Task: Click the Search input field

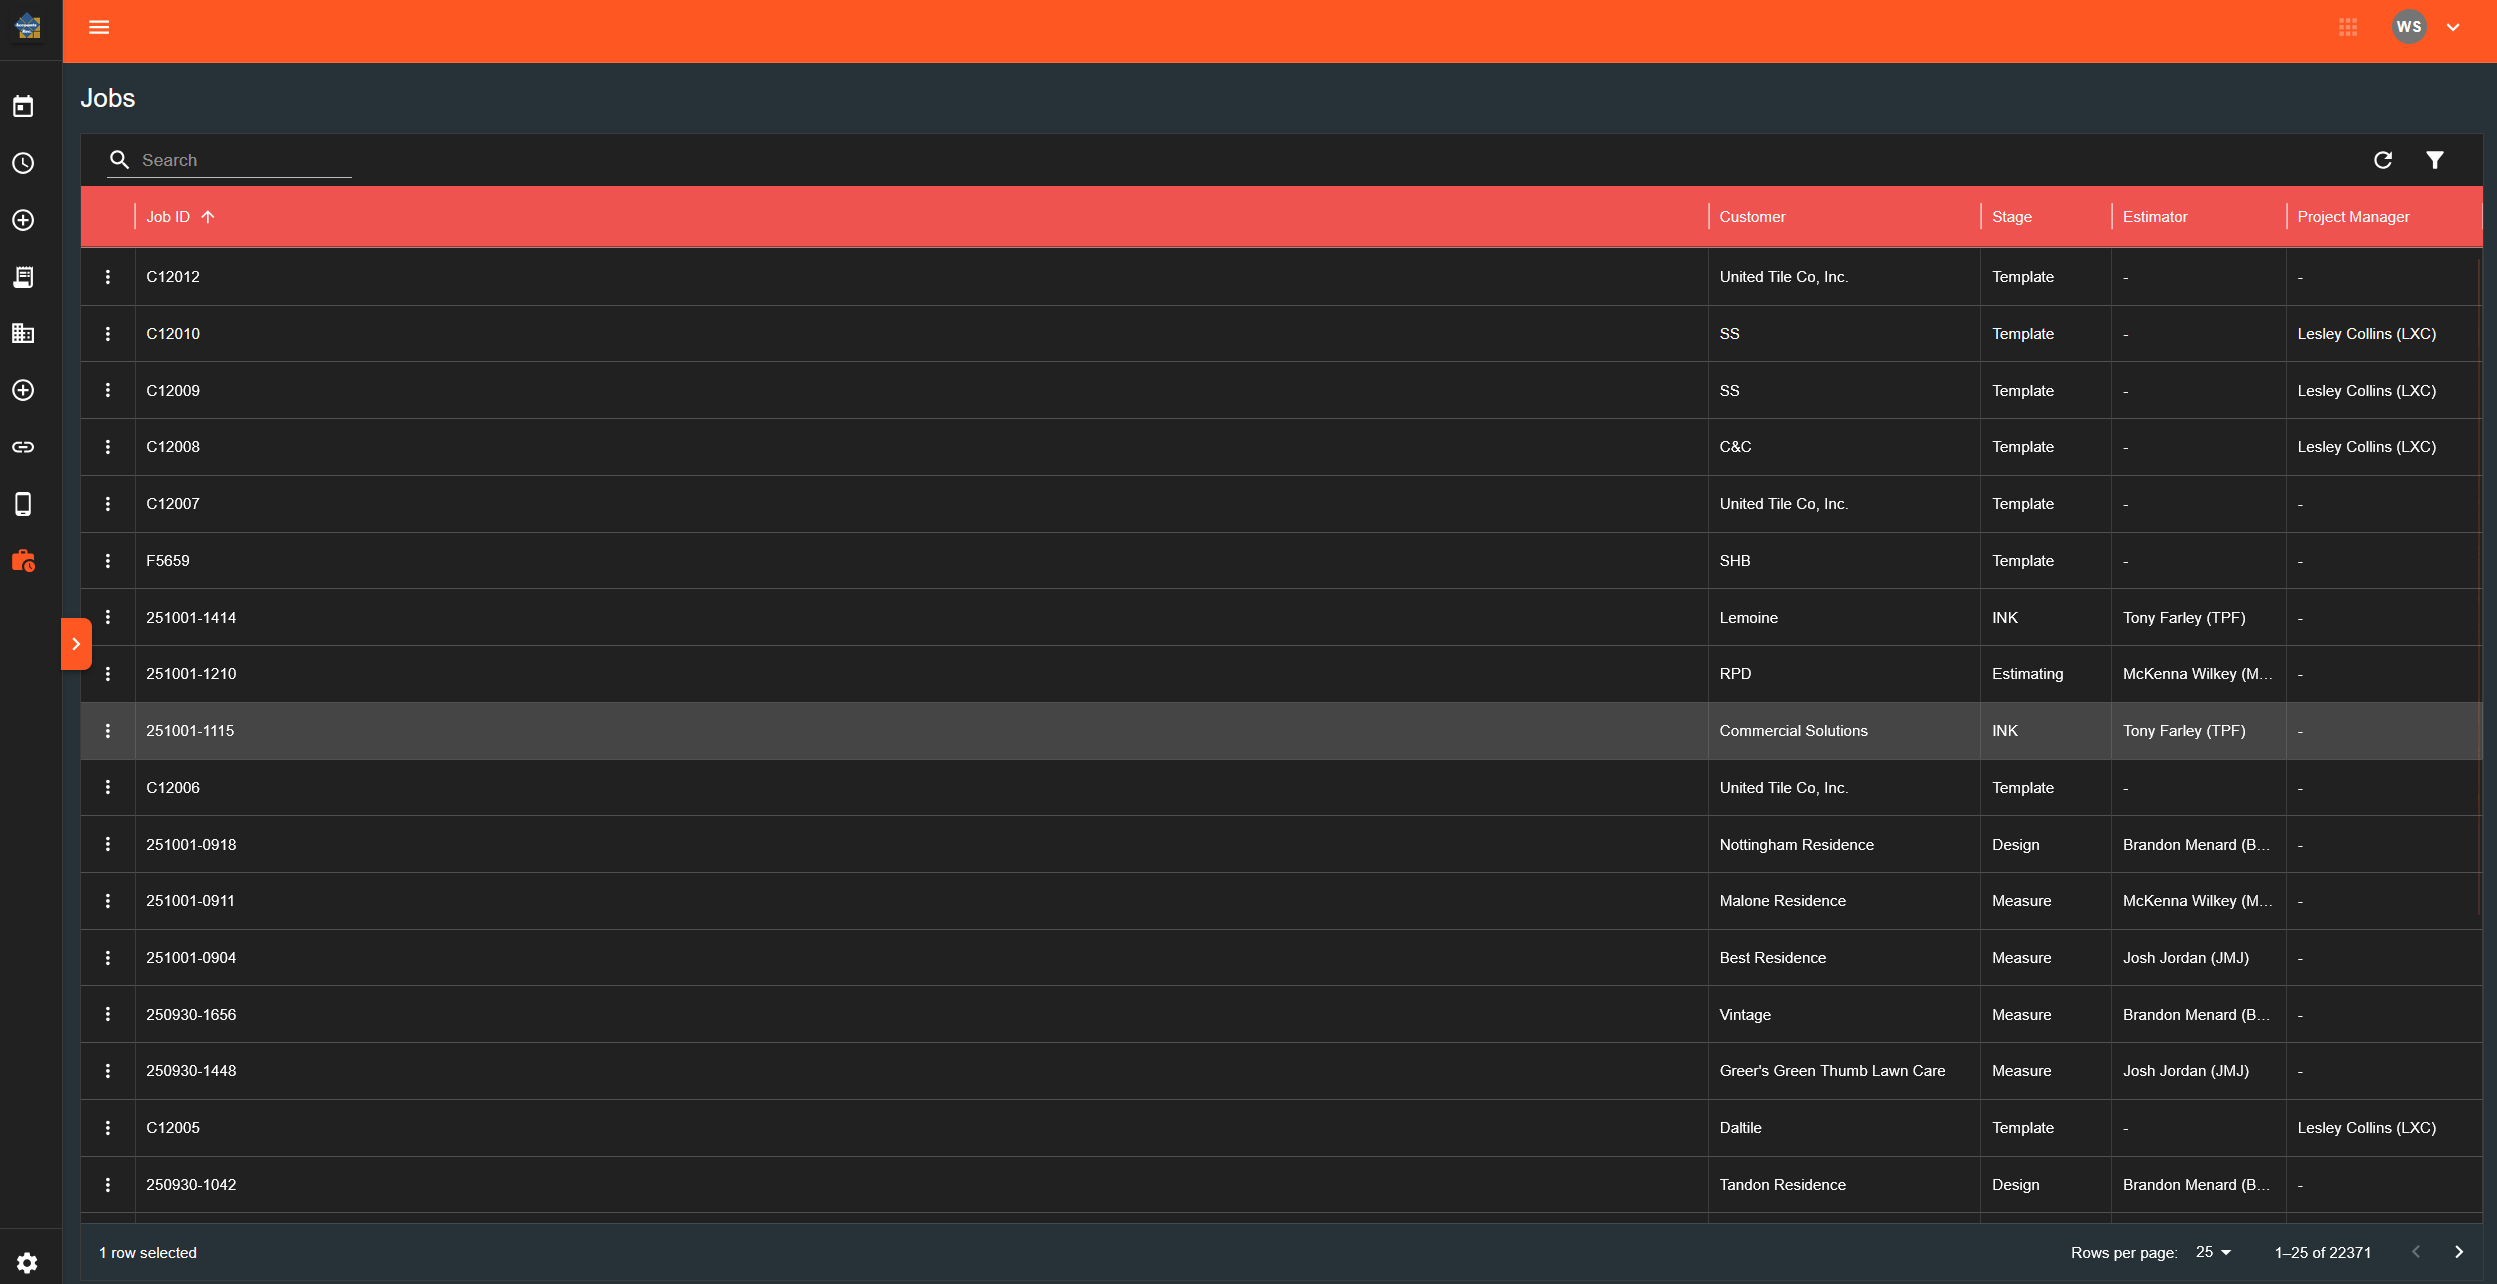Action: 240,160
